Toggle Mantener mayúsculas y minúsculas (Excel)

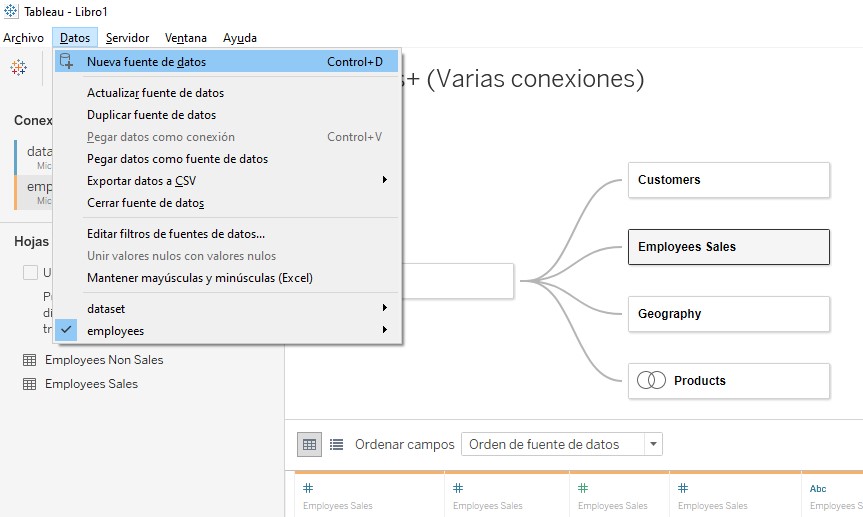pyautogui.click(x=227, y=278)
